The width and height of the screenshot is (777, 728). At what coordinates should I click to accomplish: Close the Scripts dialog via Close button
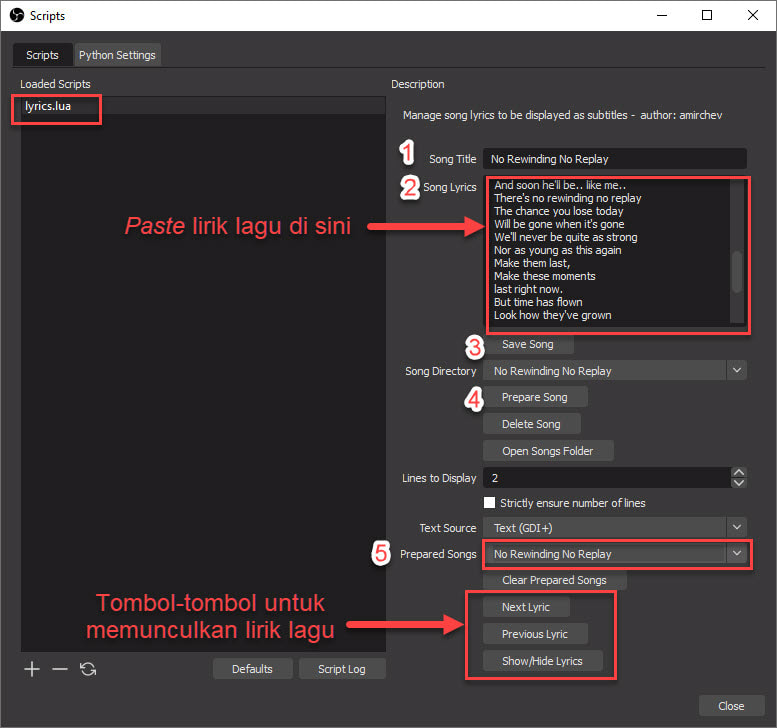coord(731,705)
